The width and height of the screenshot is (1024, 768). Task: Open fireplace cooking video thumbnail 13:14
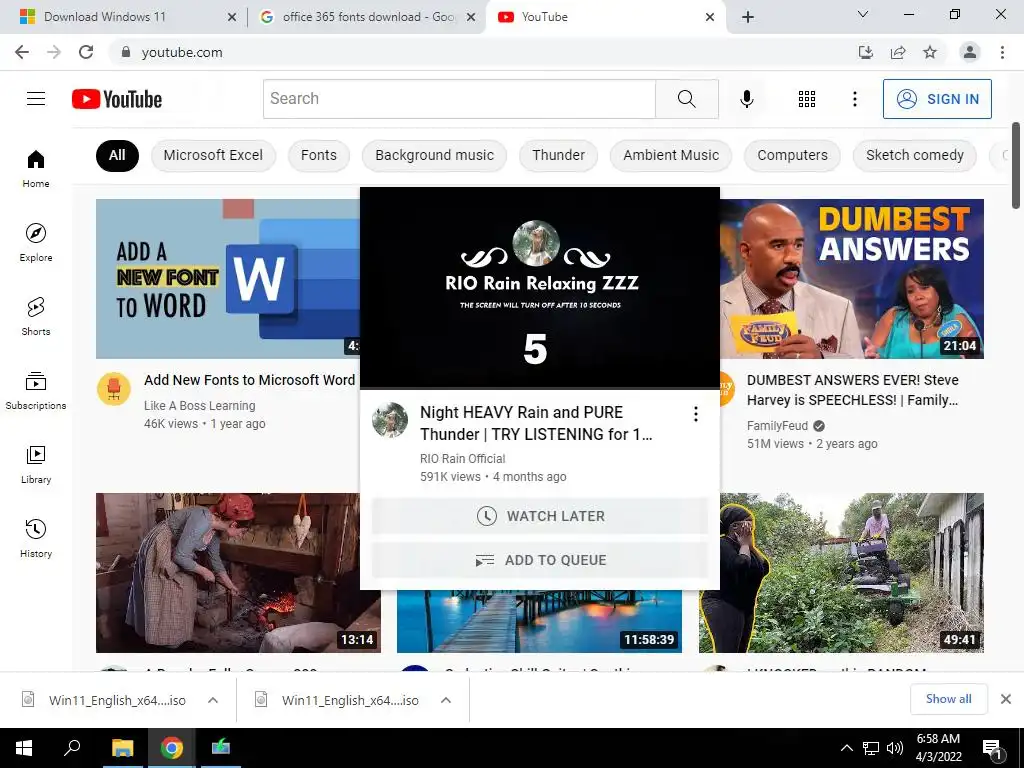click(x=238, y=573)
